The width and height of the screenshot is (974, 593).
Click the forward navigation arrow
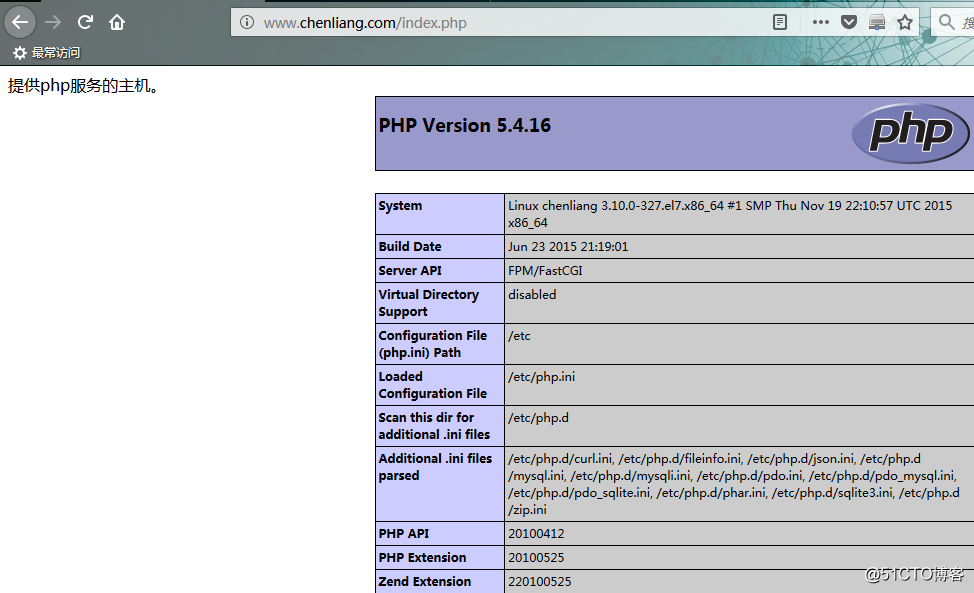click(53, 22)
